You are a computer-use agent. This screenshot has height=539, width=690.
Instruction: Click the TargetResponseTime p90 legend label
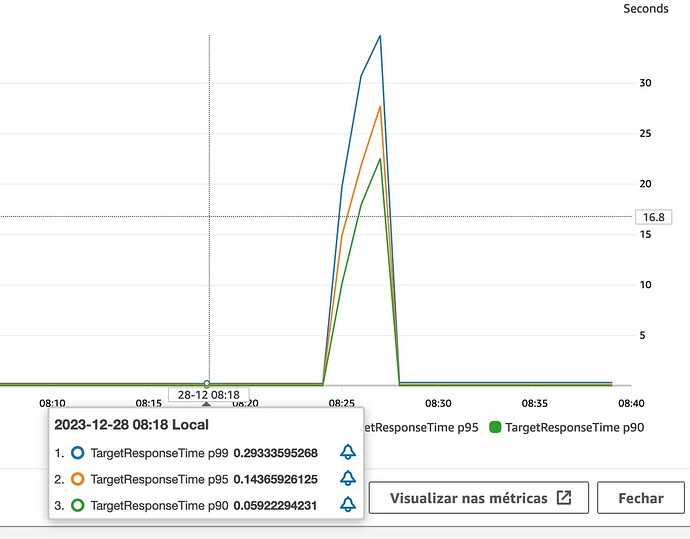(x=574, y=428)
